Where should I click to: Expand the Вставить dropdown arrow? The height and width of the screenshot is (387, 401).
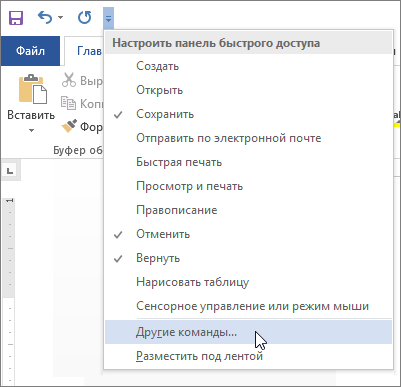31,130
